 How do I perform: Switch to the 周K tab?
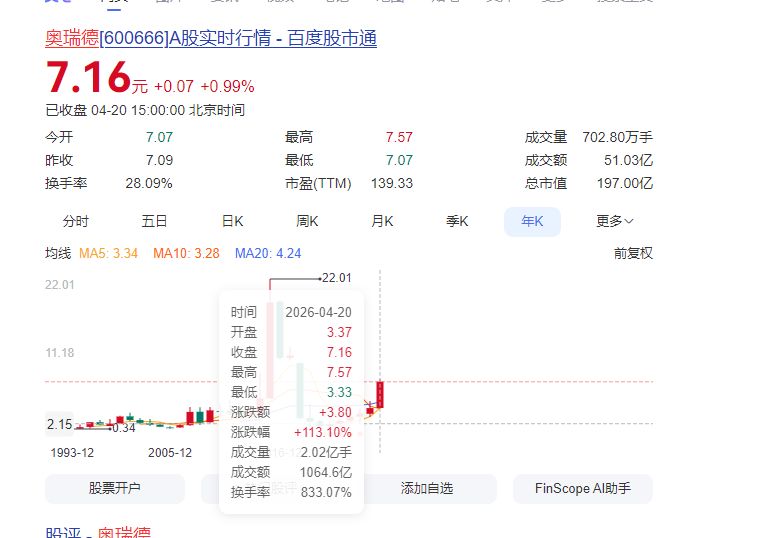tap(307, 221)
